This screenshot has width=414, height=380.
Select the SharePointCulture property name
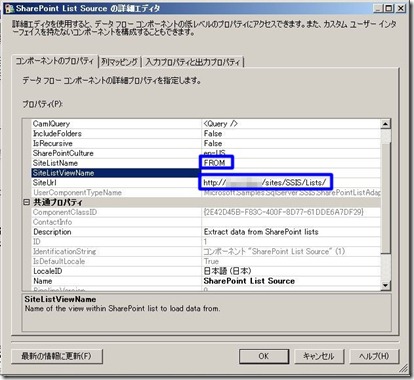[63, 153]
